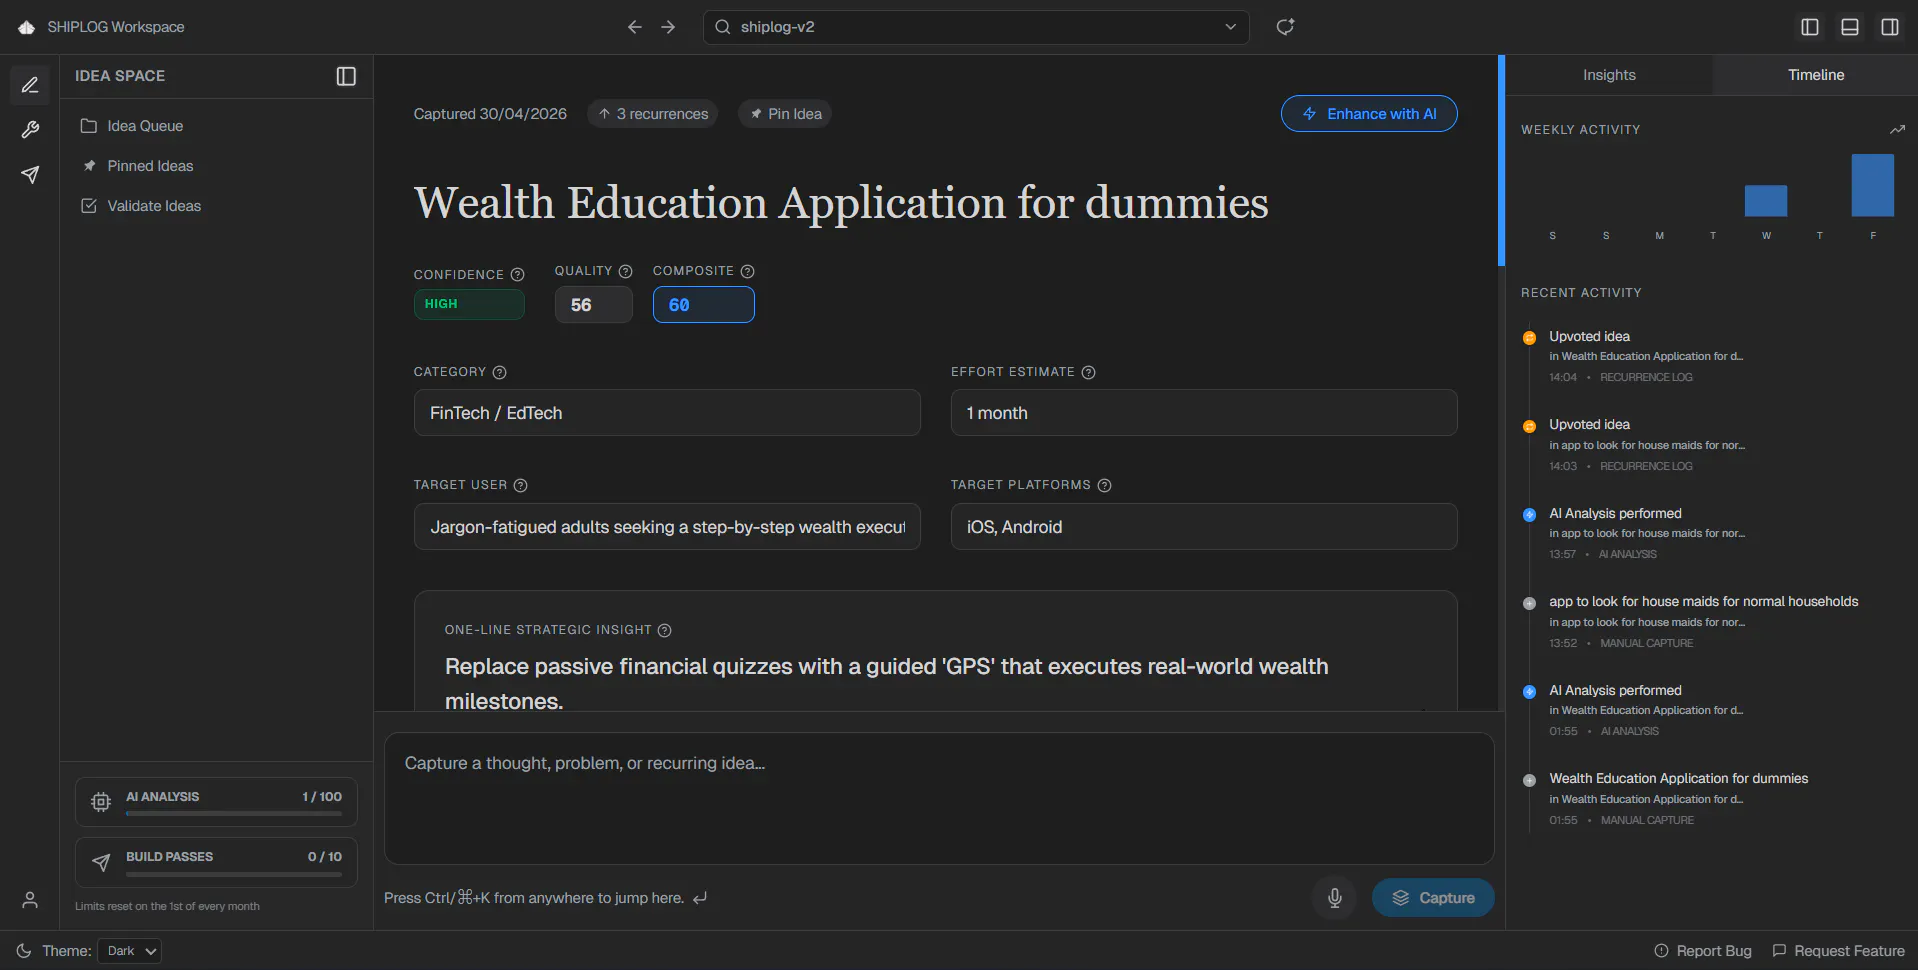
Task: Show Effort Estimate help icon
Action: (1089, 372)
